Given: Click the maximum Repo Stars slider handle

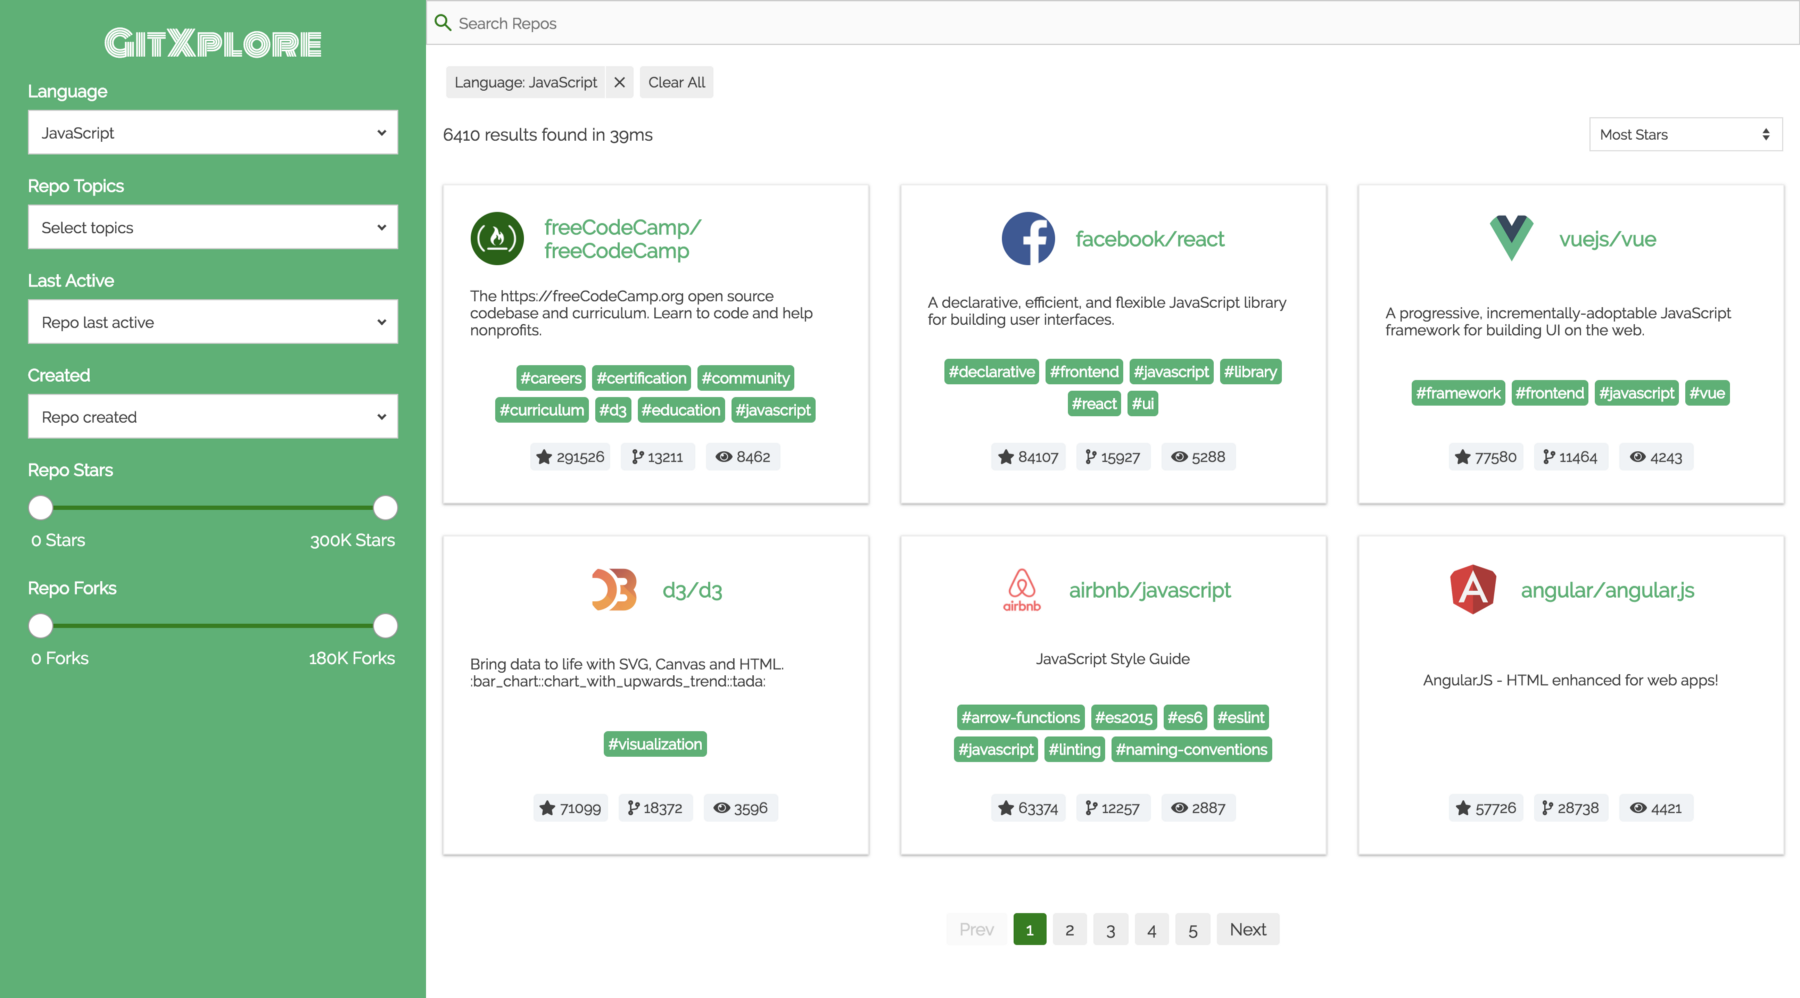Looking at the screenshot, I should pos(385,508).
